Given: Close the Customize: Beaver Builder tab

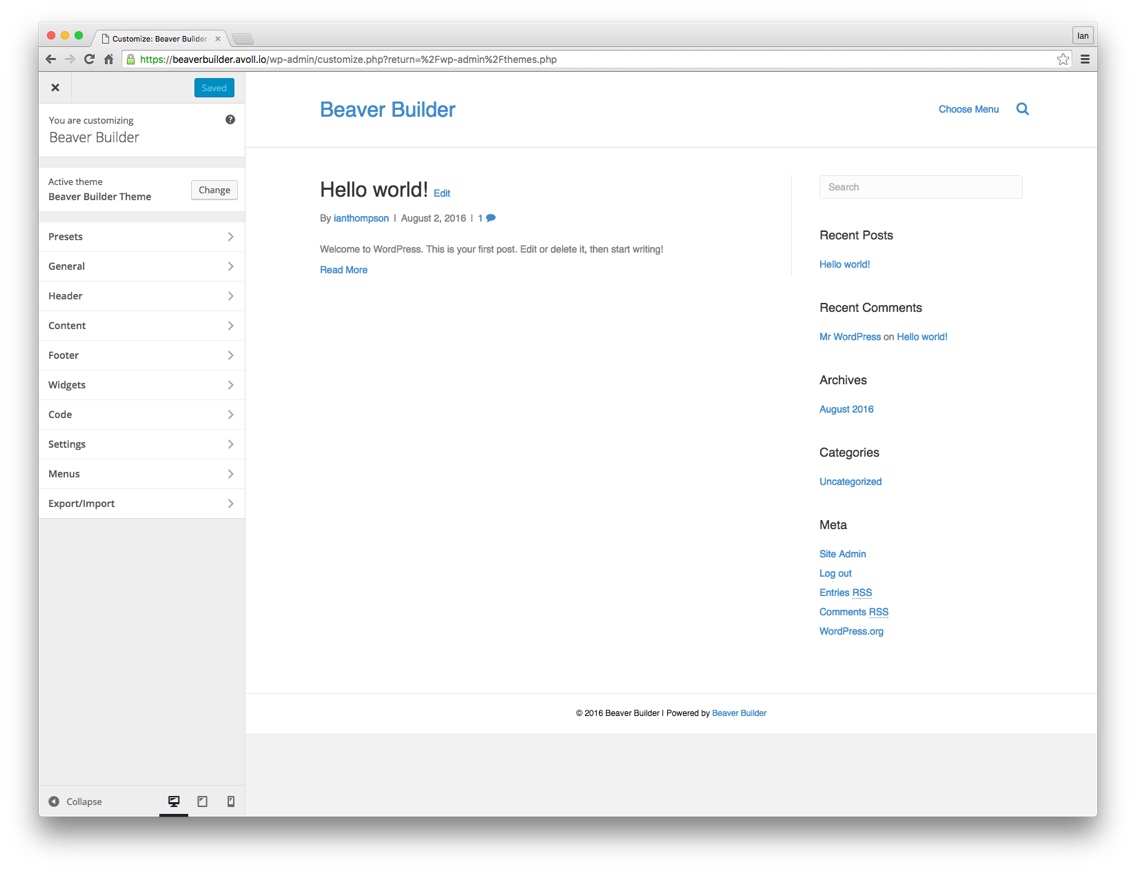Looking at the screenshot, I should click(x=217, y=38).
